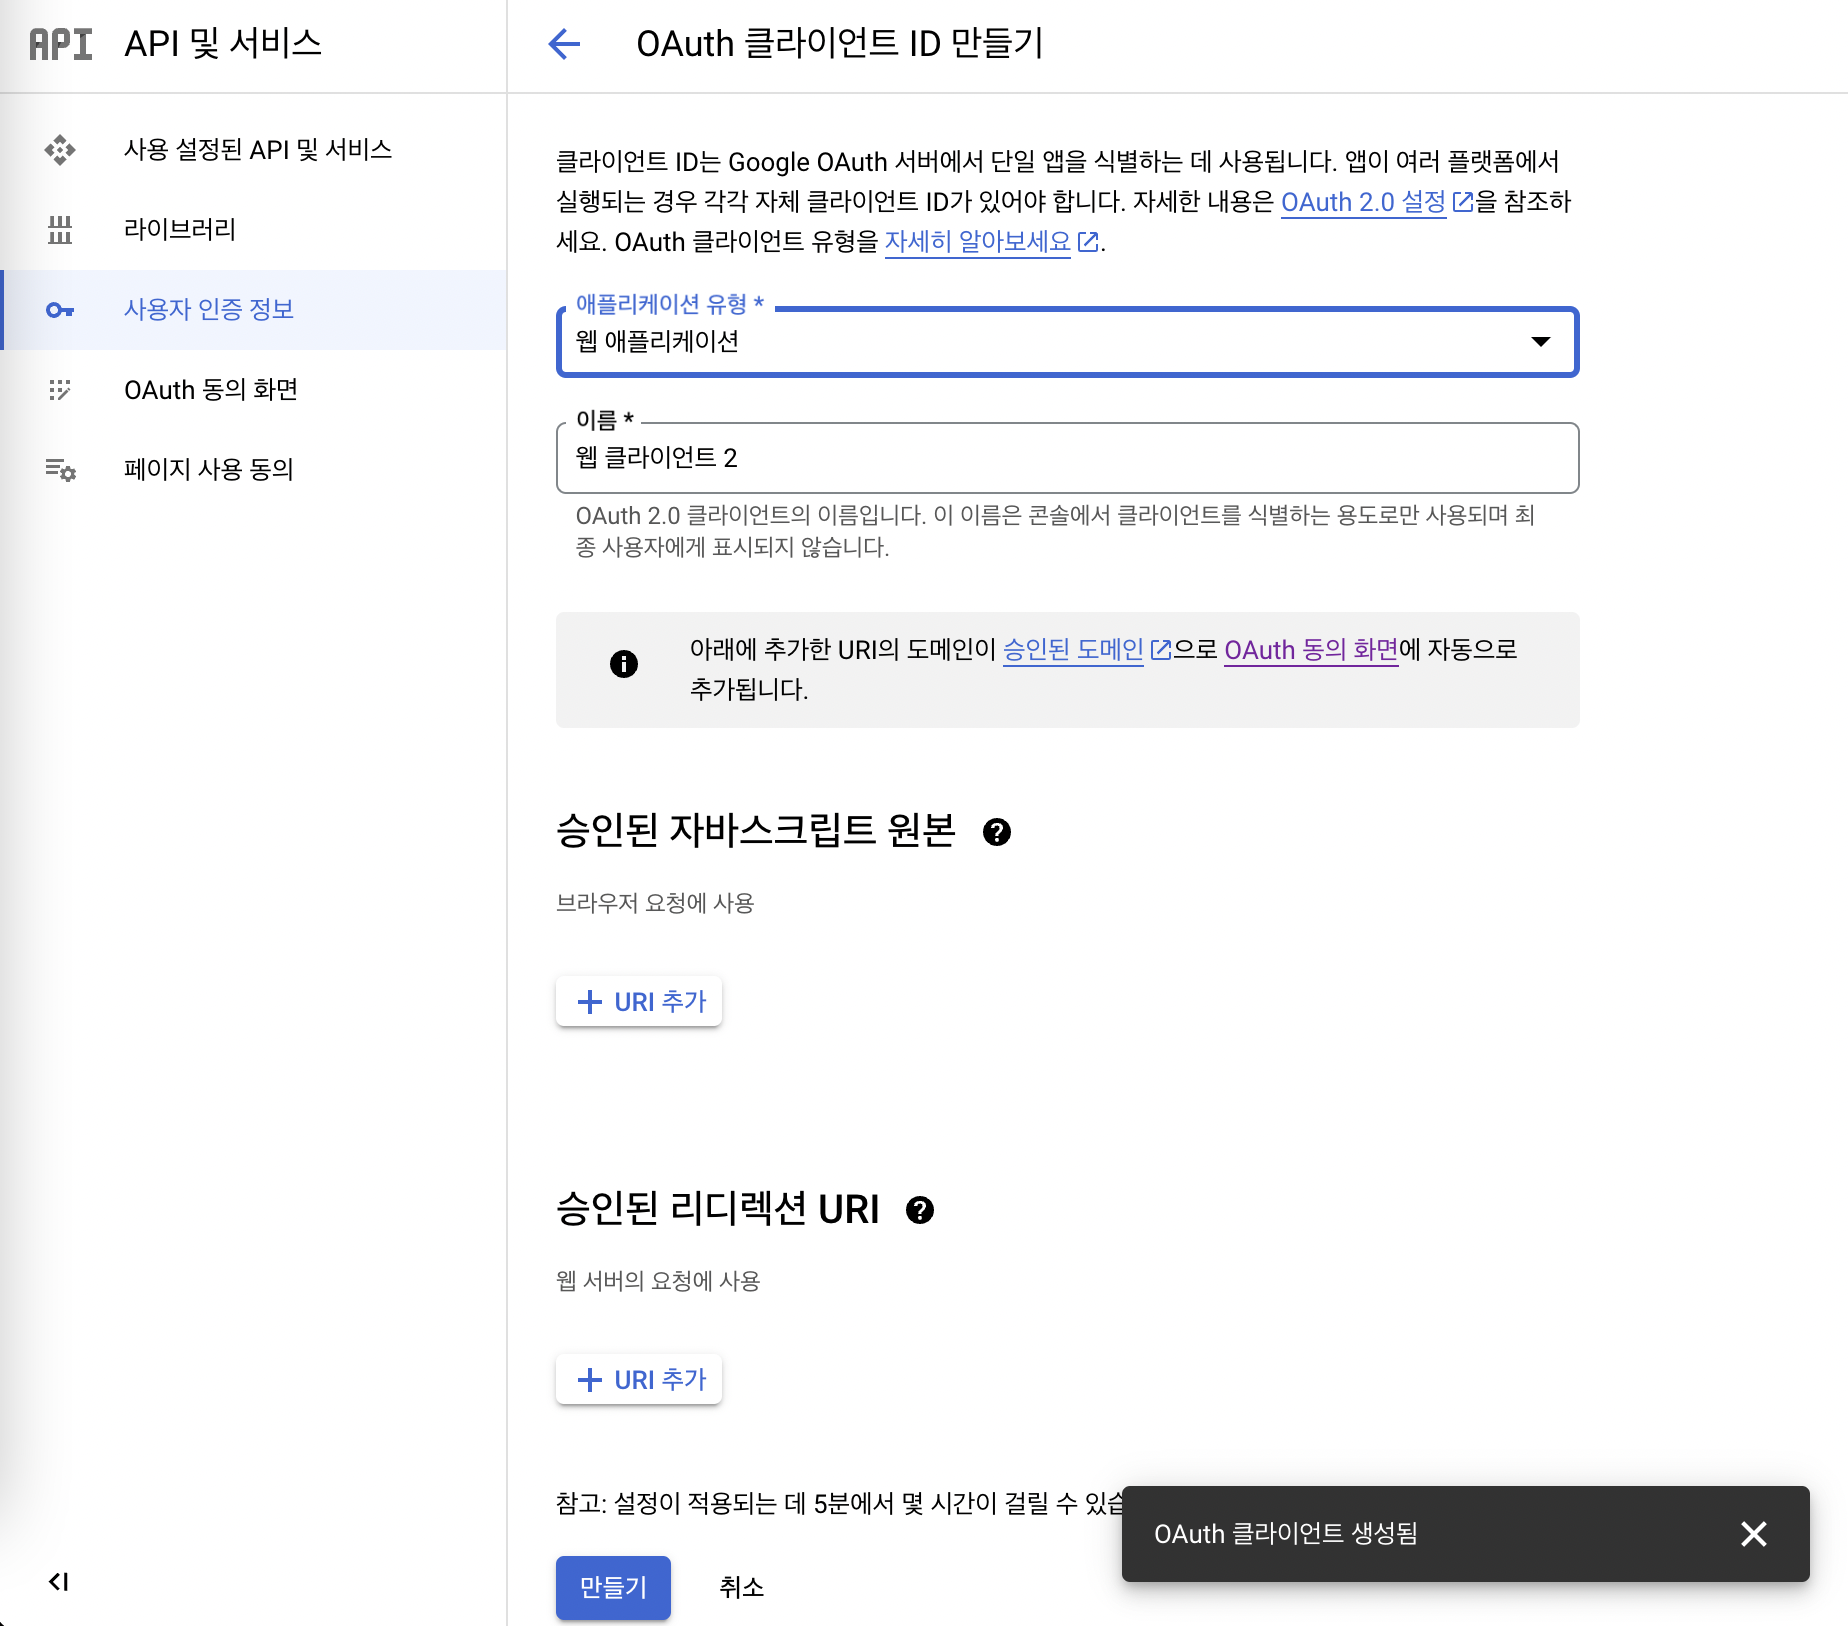Screen dimensions: 1848x1626
Task: Click the 브라우저 요청에 사용 caption
Action: pos(655,903)
